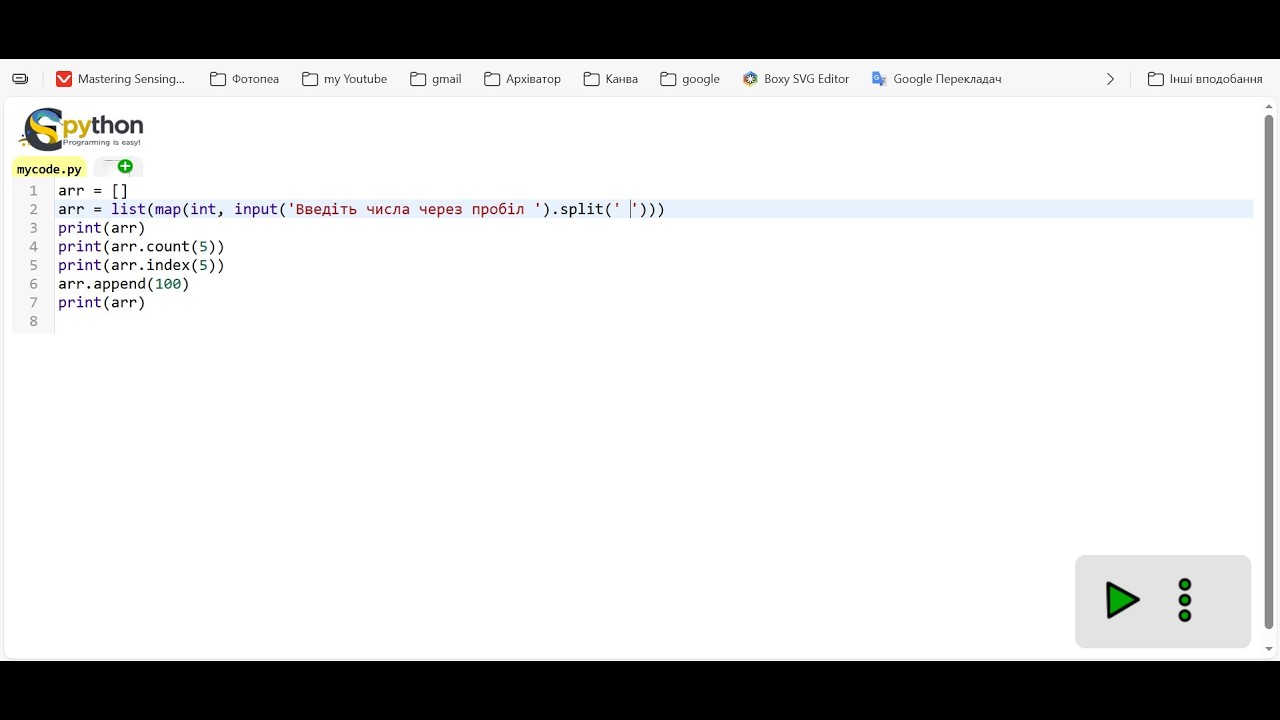Viewport: 1280px width, 720px height.
Task: Open the gmail bookmark folder
Action: 436,79
